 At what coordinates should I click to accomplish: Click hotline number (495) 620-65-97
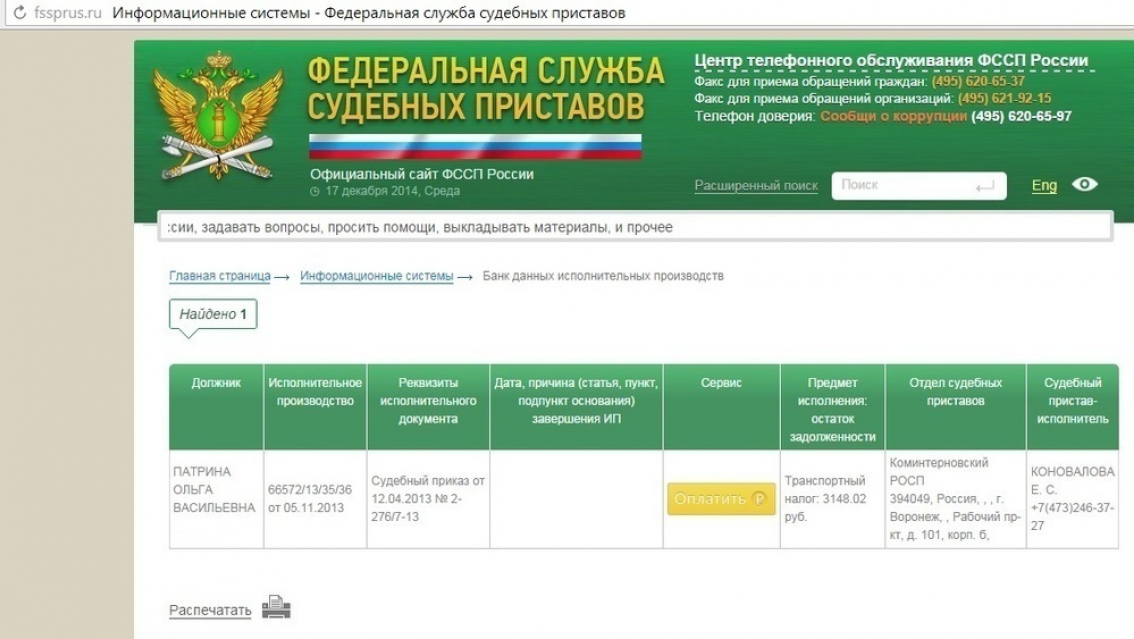(x=1021, y=116)
